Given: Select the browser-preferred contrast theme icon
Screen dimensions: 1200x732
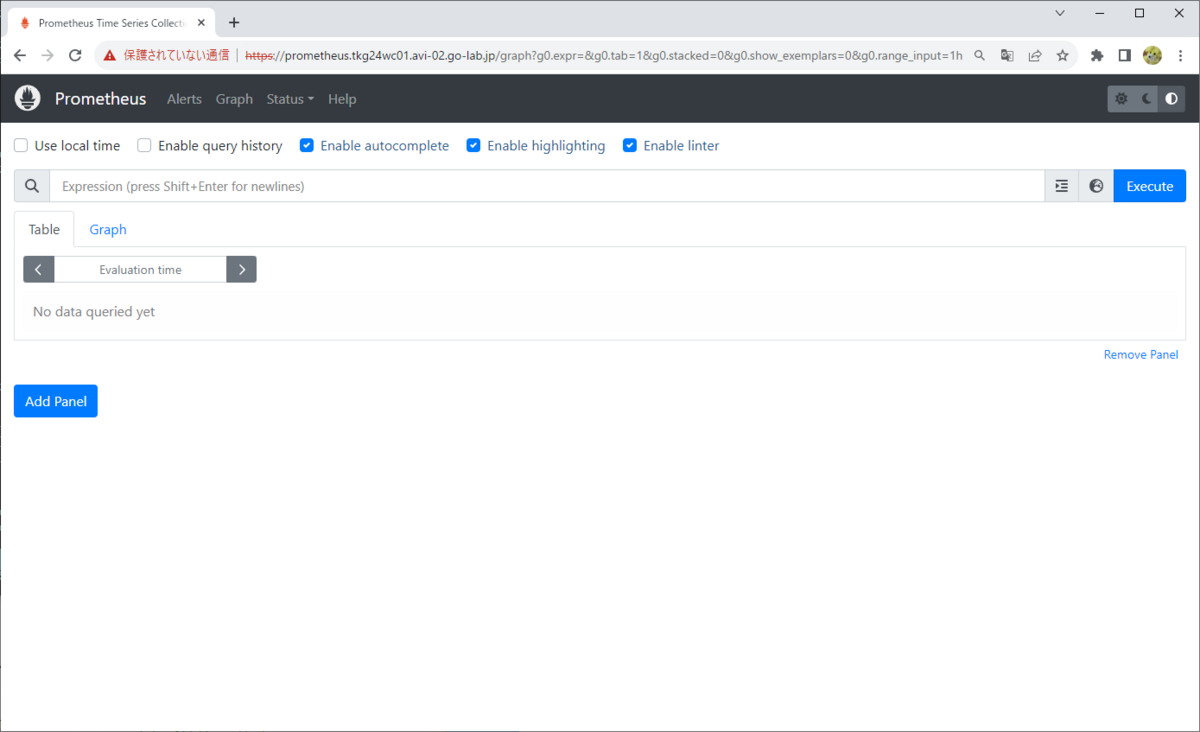Looking at the screenshot, I should (1172, 99).
